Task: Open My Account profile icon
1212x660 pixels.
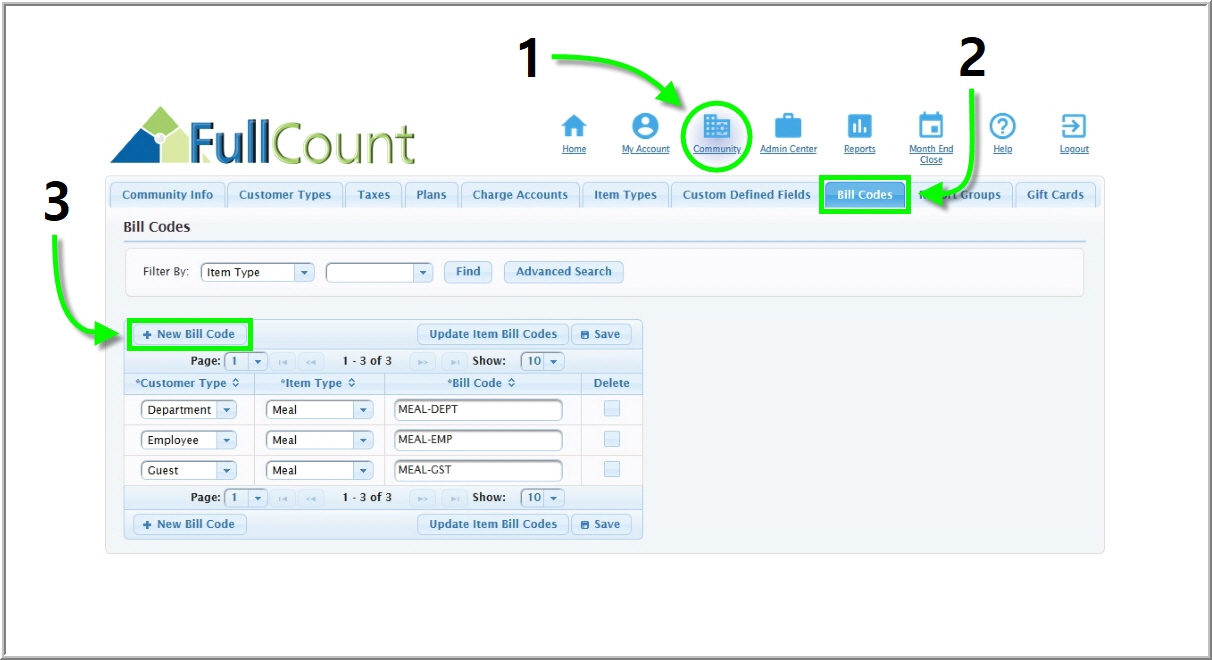Action: [x=645, y=126]
